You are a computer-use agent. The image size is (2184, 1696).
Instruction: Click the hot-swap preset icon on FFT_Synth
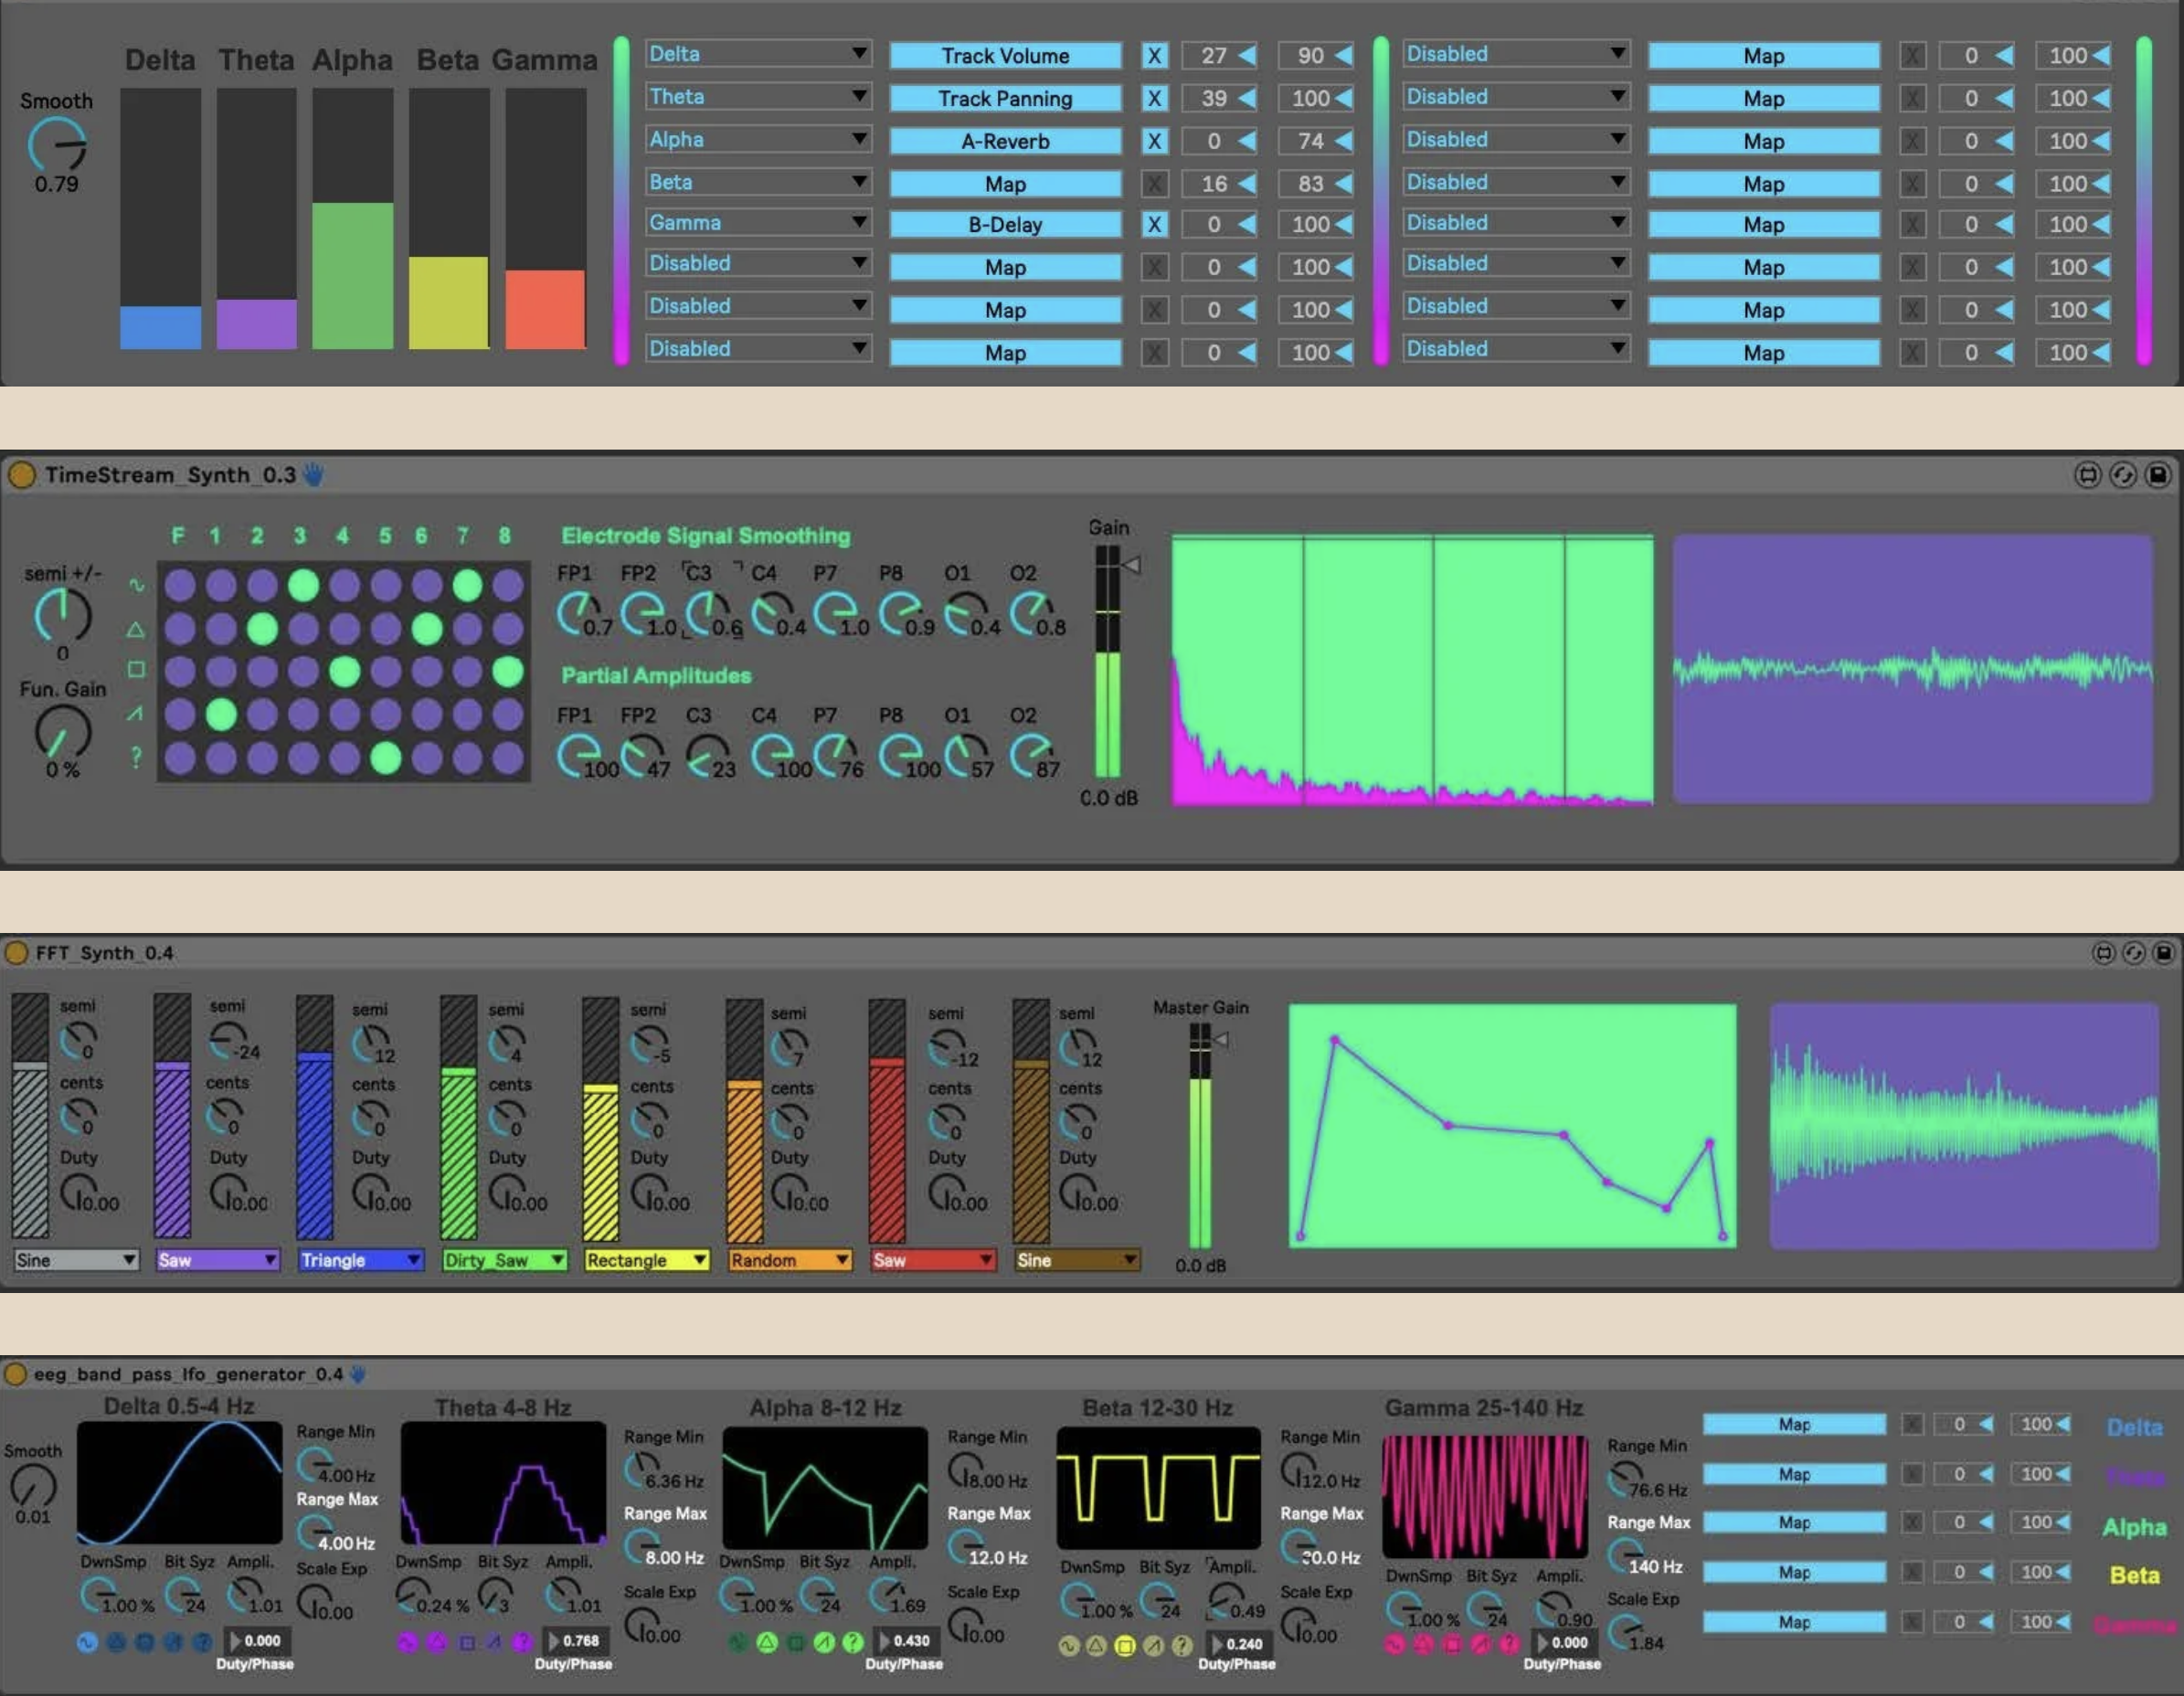point(2133,953)
